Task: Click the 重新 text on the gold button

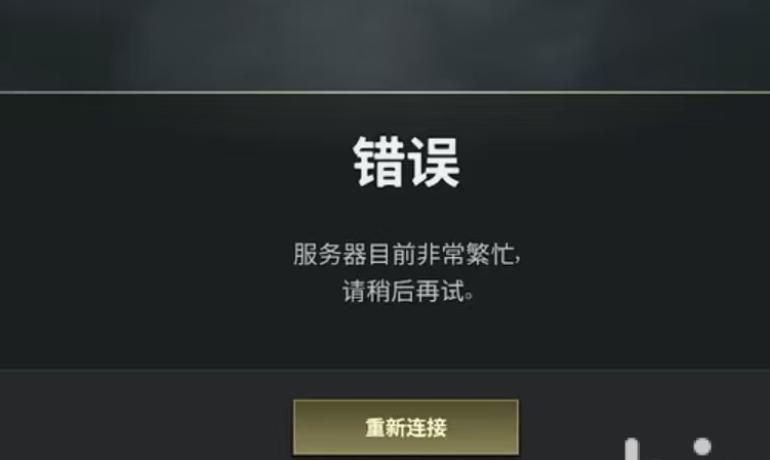Action: click(x=385, y=428)
